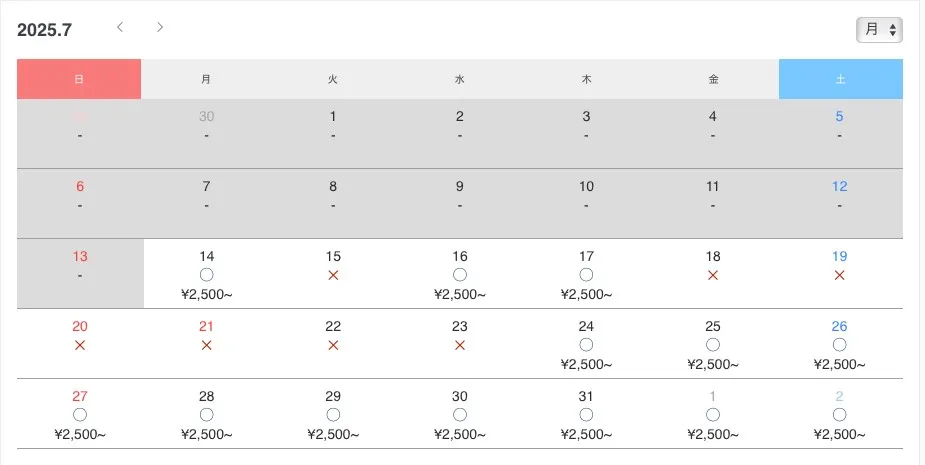925x465 pixels.
Task: Go to previous month with left arrow
Action: coord(120,27)
